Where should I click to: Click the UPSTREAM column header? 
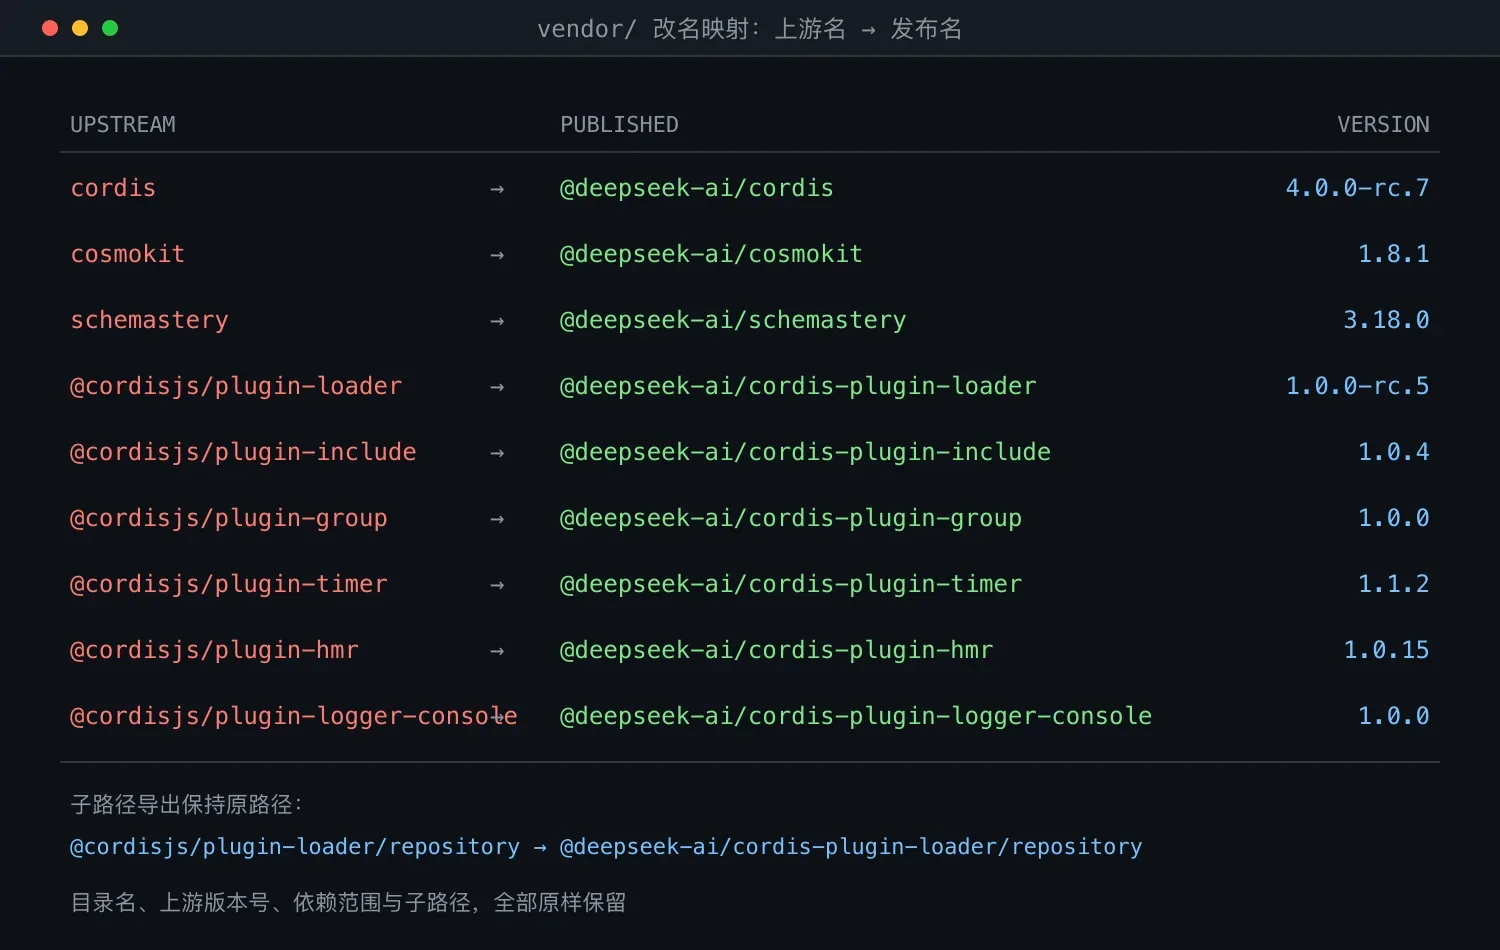tap(123, 125)
